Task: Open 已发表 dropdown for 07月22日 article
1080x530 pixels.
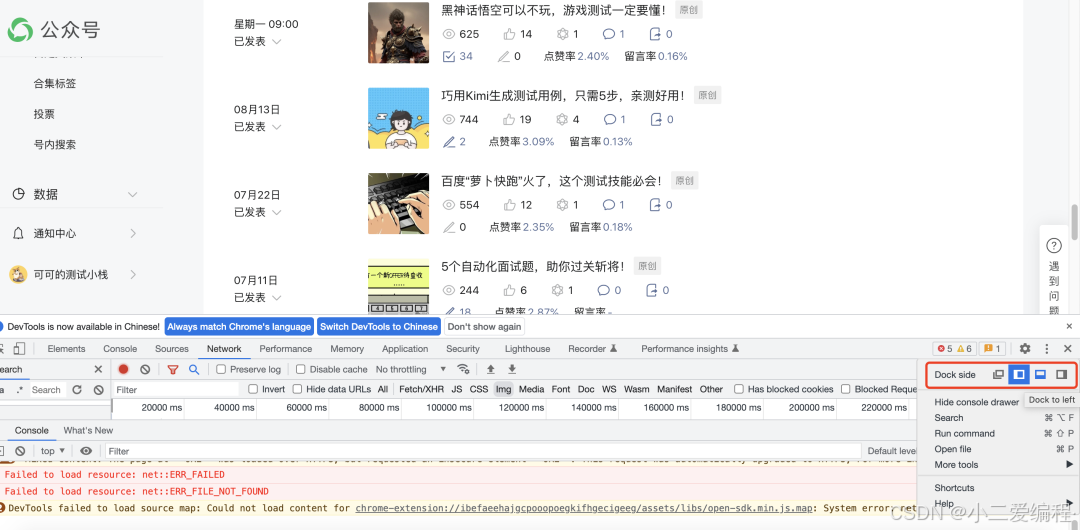Action: tap(258, 212)
